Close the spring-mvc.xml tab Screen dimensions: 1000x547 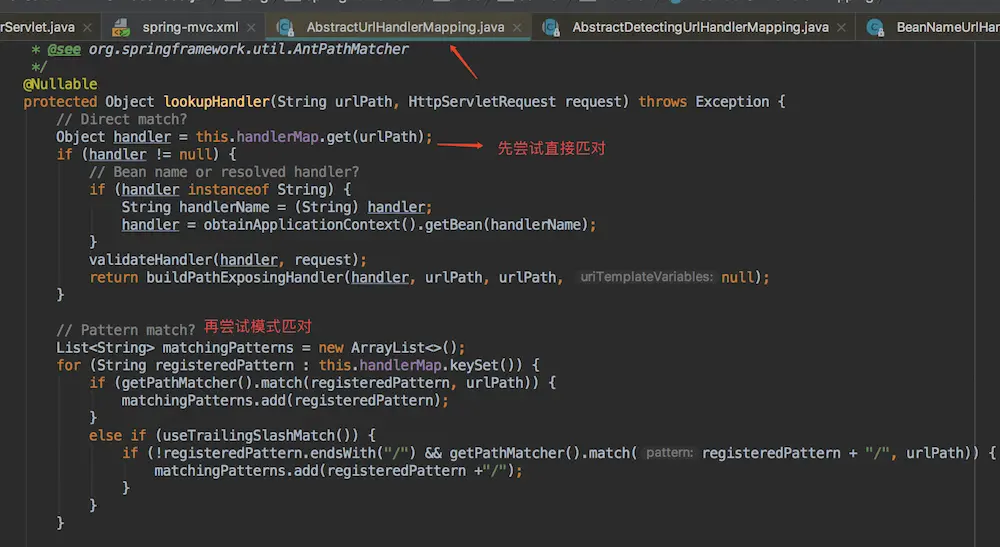pyautogui.click(x=255, y=27)
